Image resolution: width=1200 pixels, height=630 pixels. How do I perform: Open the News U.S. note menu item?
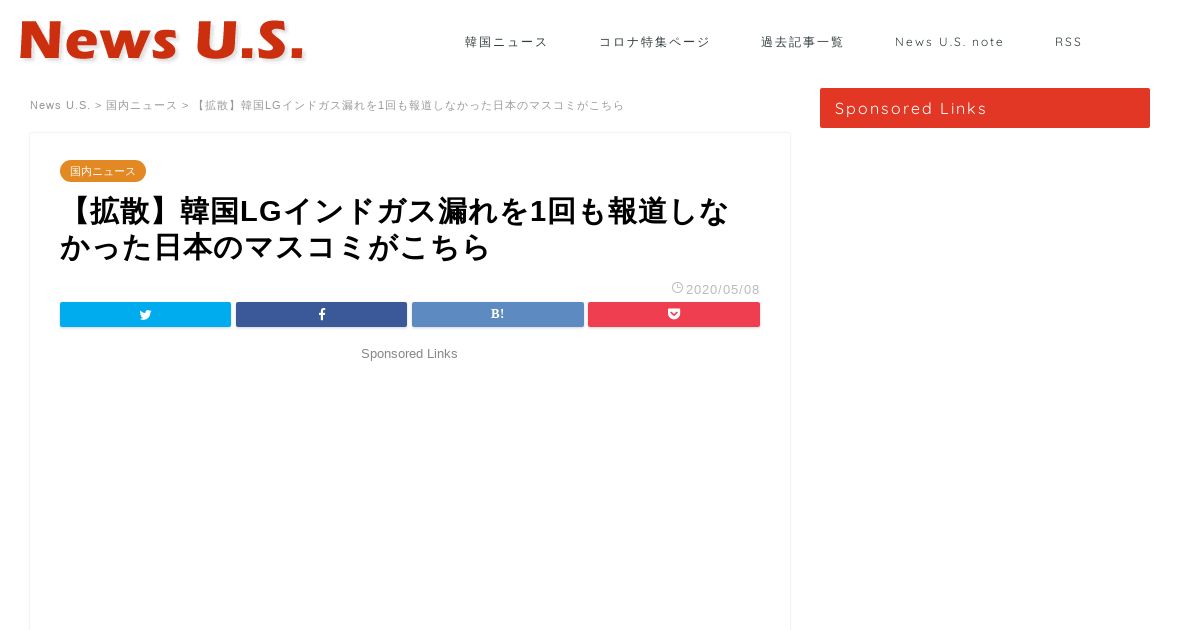(949, 42)
